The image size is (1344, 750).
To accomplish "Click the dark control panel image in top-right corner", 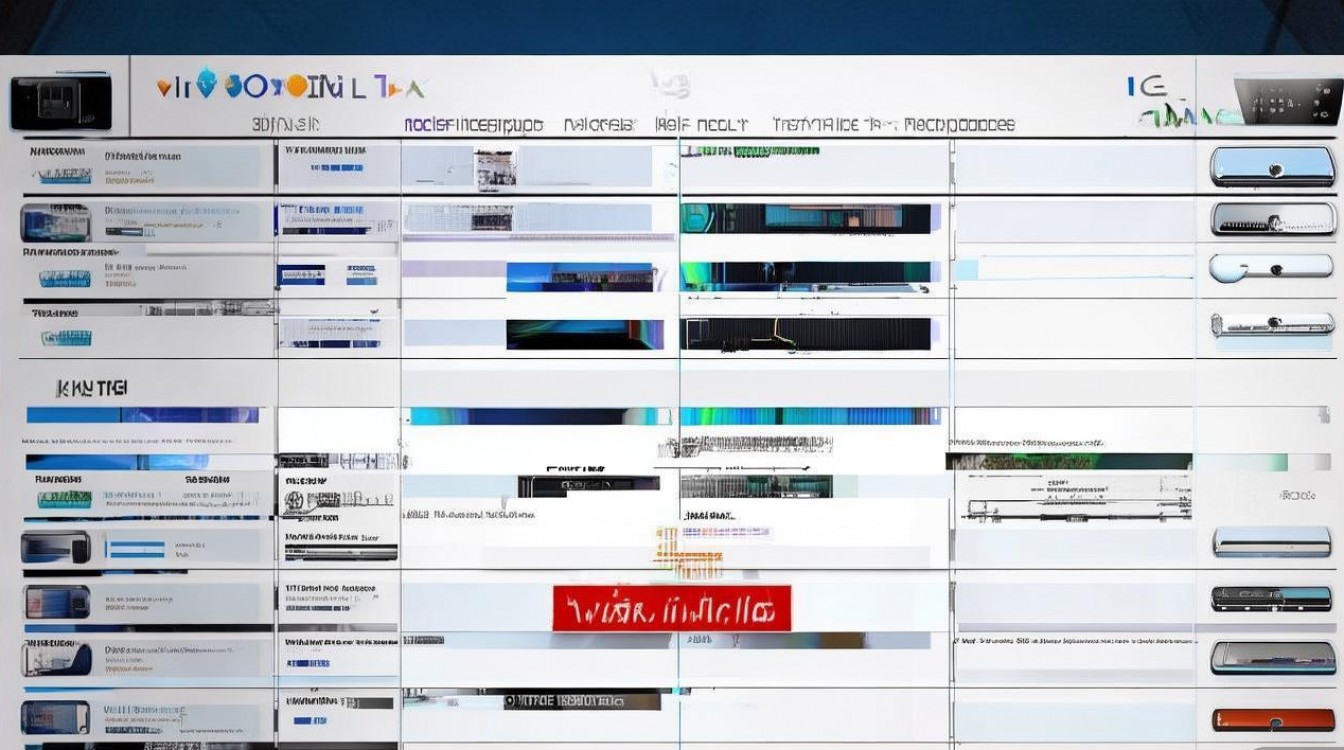I will pos(1288,100).
